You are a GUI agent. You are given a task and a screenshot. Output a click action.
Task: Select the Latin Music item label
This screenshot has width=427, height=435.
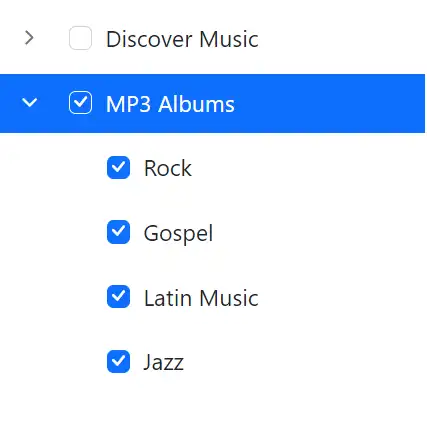pos(201,298)
